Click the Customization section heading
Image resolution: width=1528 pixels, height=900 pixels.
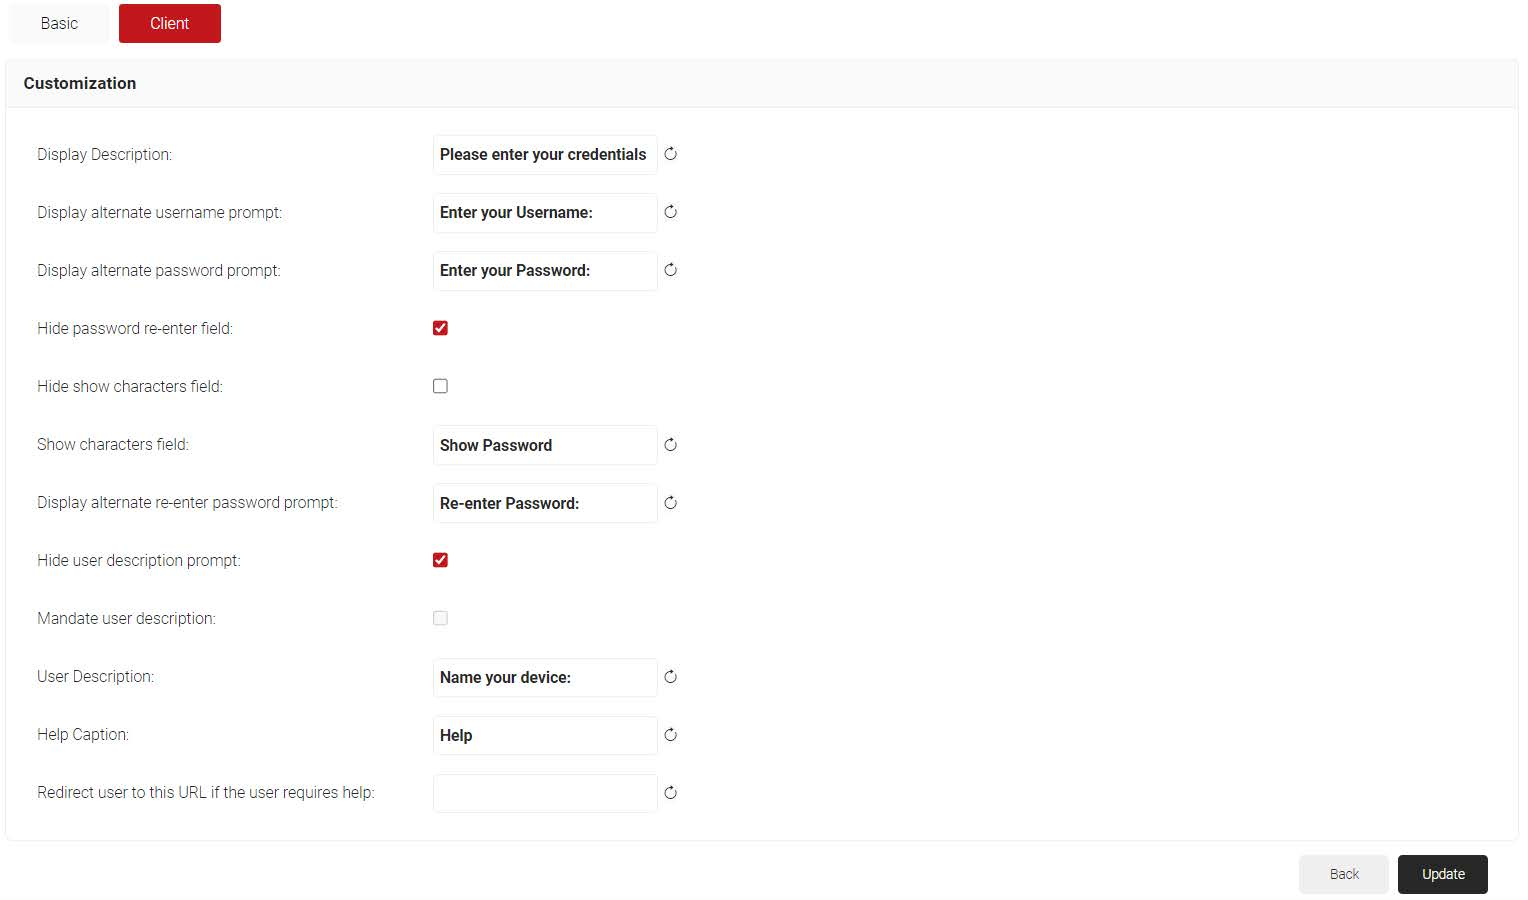pyautogui.click(x=80, y=83)
